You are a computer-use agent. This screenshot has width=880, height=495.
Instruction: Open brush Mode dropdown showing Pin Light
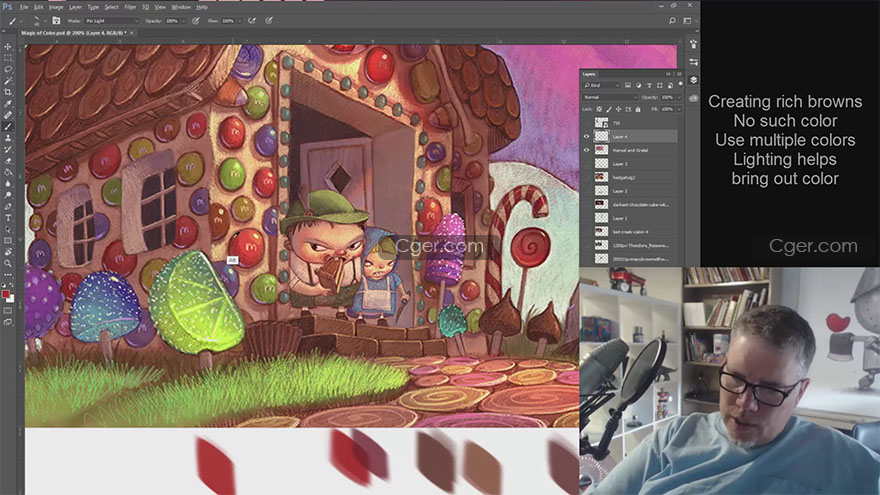tap(111, 21)
